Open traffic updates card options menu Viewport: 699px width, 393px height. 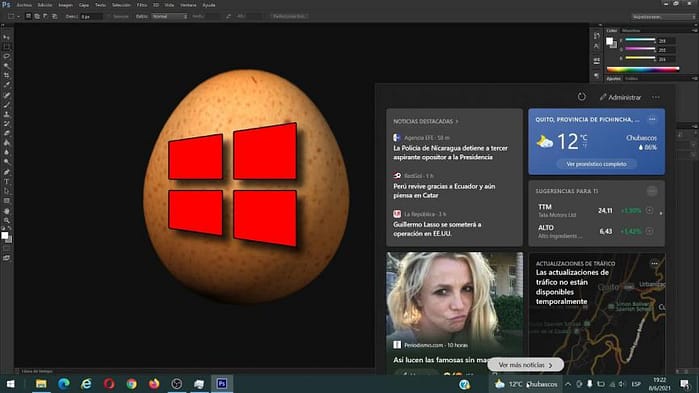click(654, 263)
